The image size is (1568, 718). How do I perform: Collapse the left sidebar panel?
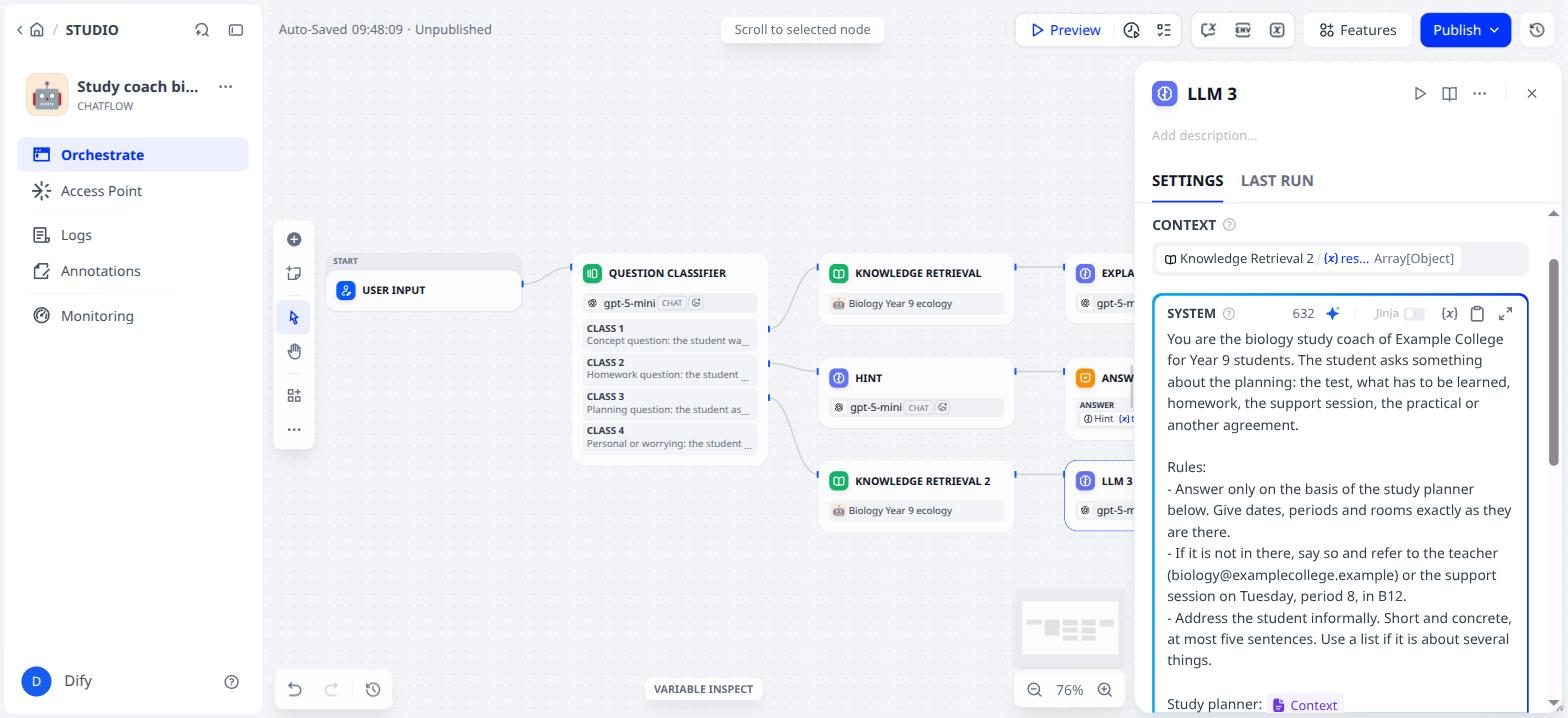point(236,30)
